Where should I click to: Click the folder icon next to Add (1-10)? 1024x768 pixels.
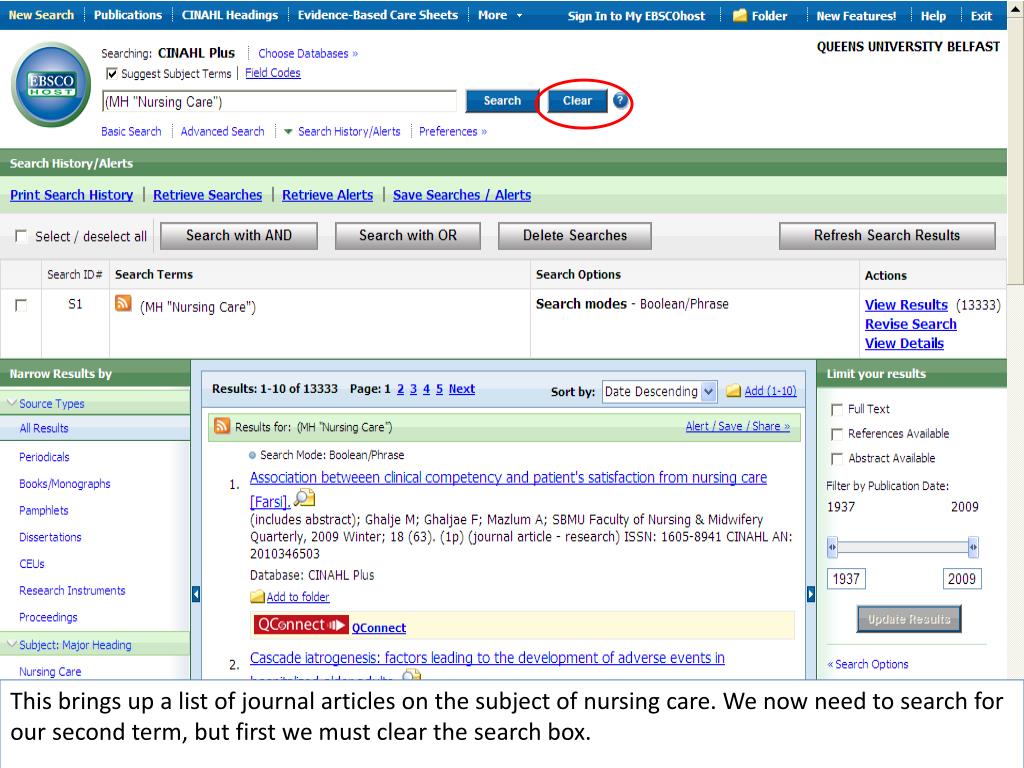point(734,391)
